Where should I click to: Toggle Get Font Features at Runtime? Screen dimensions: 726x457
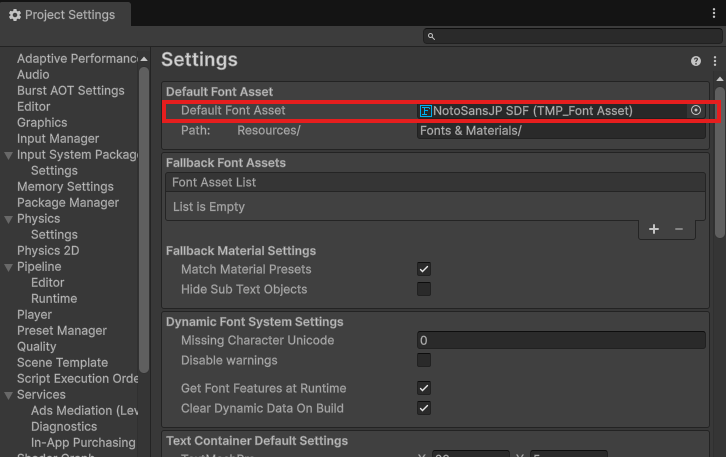point(424,388)
